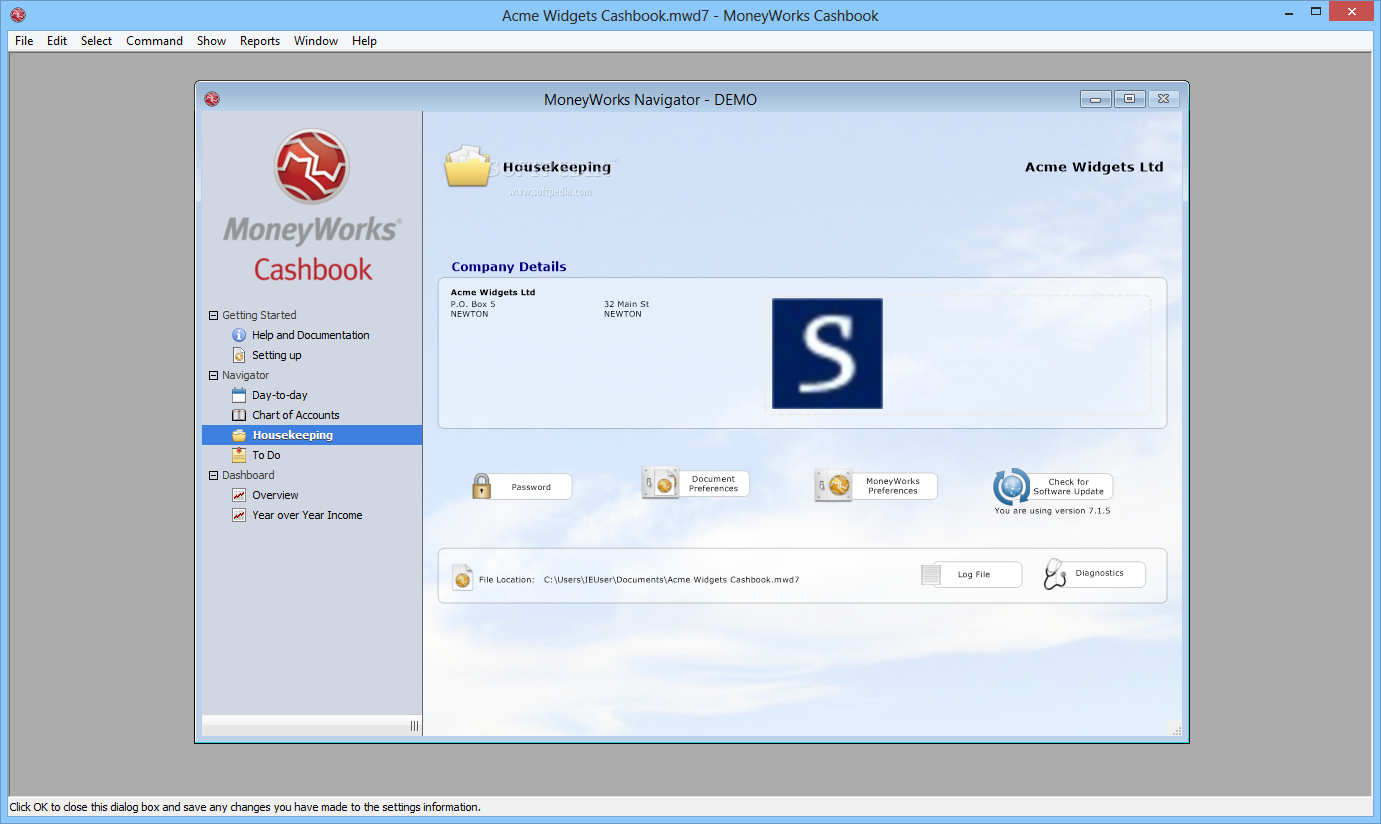
Task: Open MoneyWorks Preferences
Action: (x=893, y=486)
